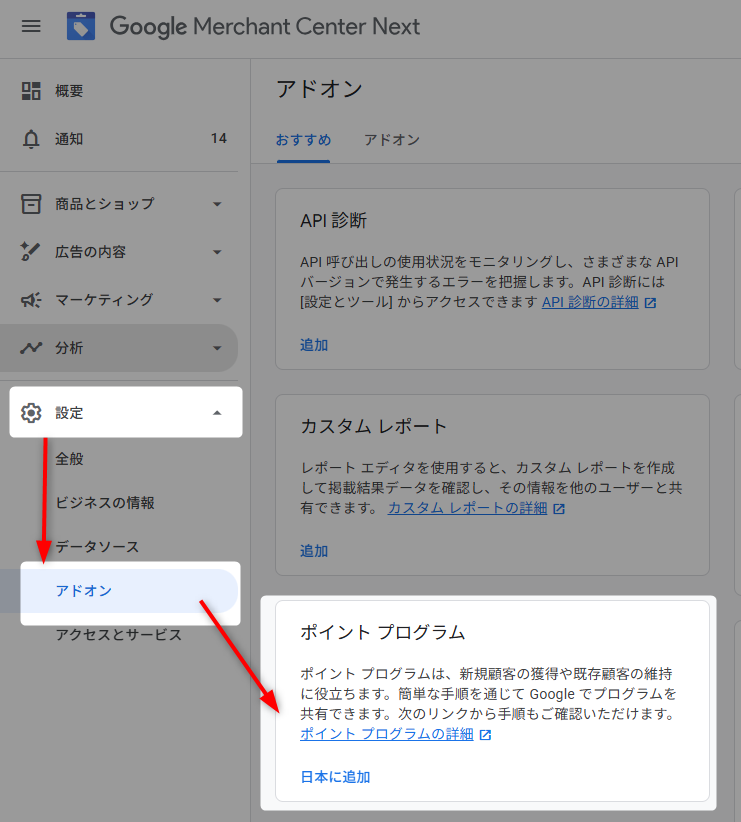Screen dimensions: 741x822
Task: Click the 設定 gear icon
Action: click(31, 413)
